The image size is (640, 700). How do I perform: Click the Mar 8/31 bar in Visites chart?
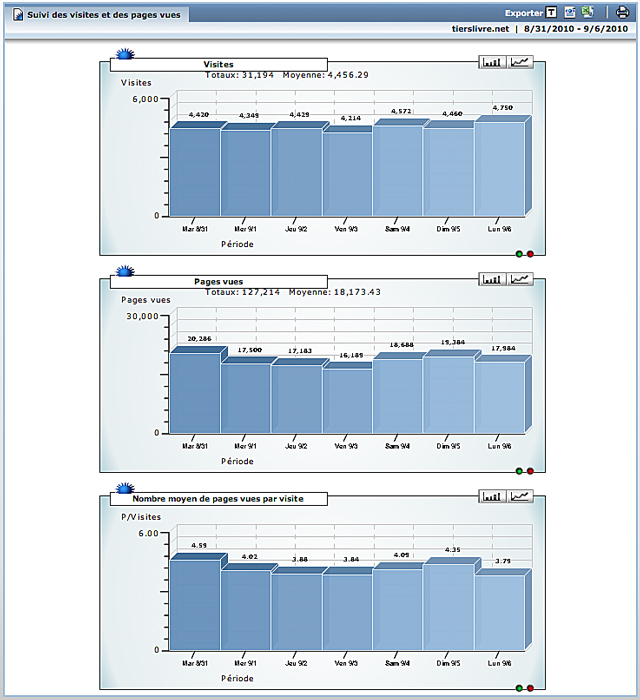(x=195, y=170)
